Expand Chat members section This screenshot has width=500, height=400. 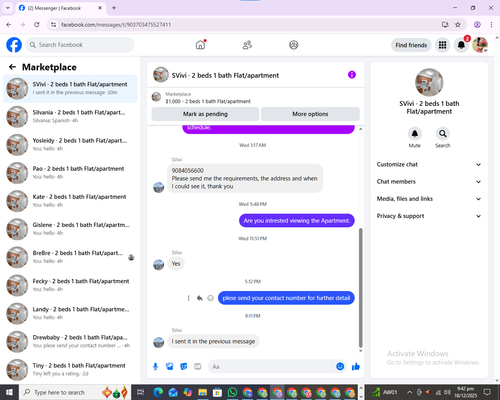(x=429, y=182)
